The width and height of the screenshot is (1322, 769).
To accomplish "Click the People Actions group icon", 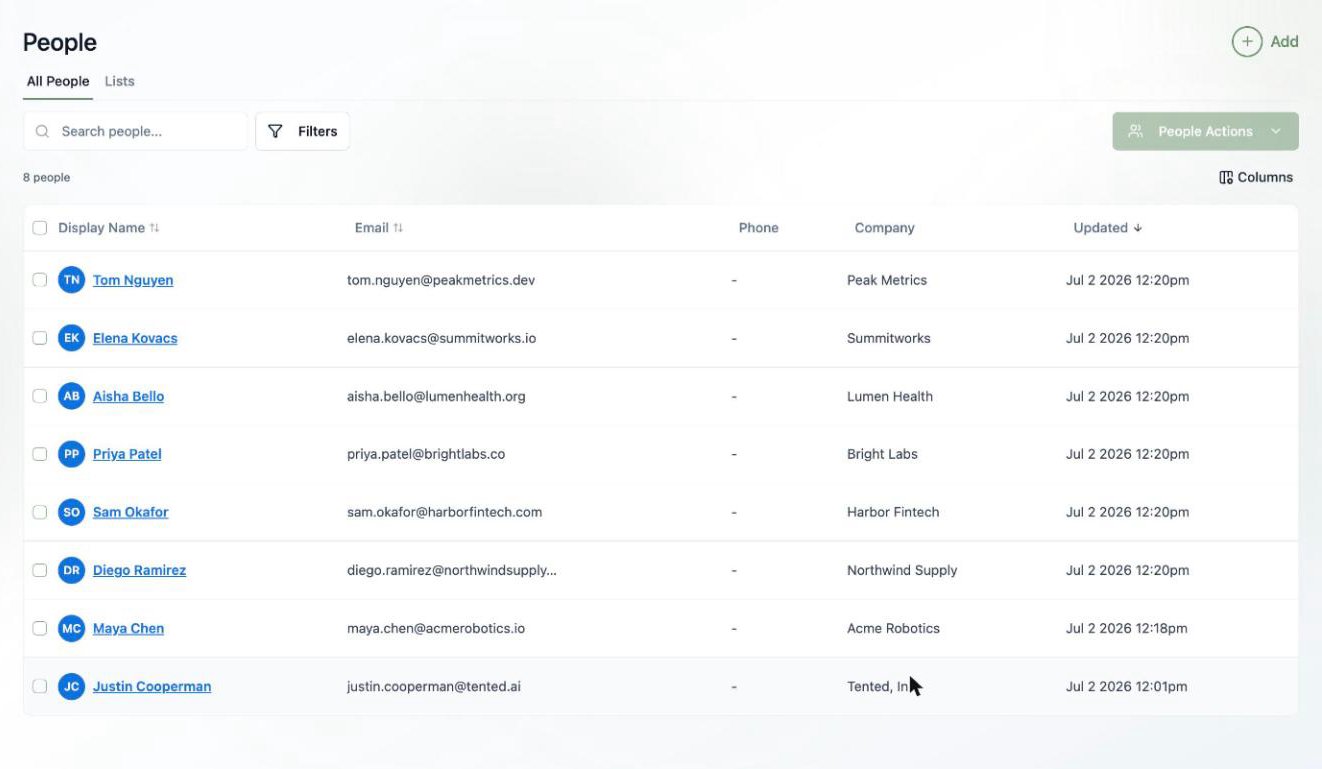I will [x=1135, y=131].
